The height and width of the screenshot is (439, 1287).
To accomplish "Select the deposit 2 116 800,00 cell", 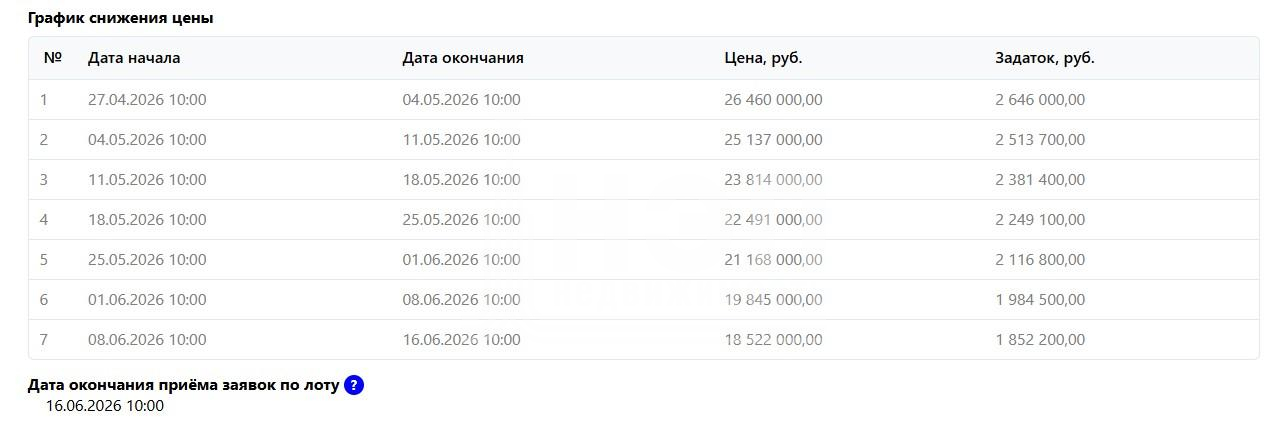I will [x=1039, y=260].
